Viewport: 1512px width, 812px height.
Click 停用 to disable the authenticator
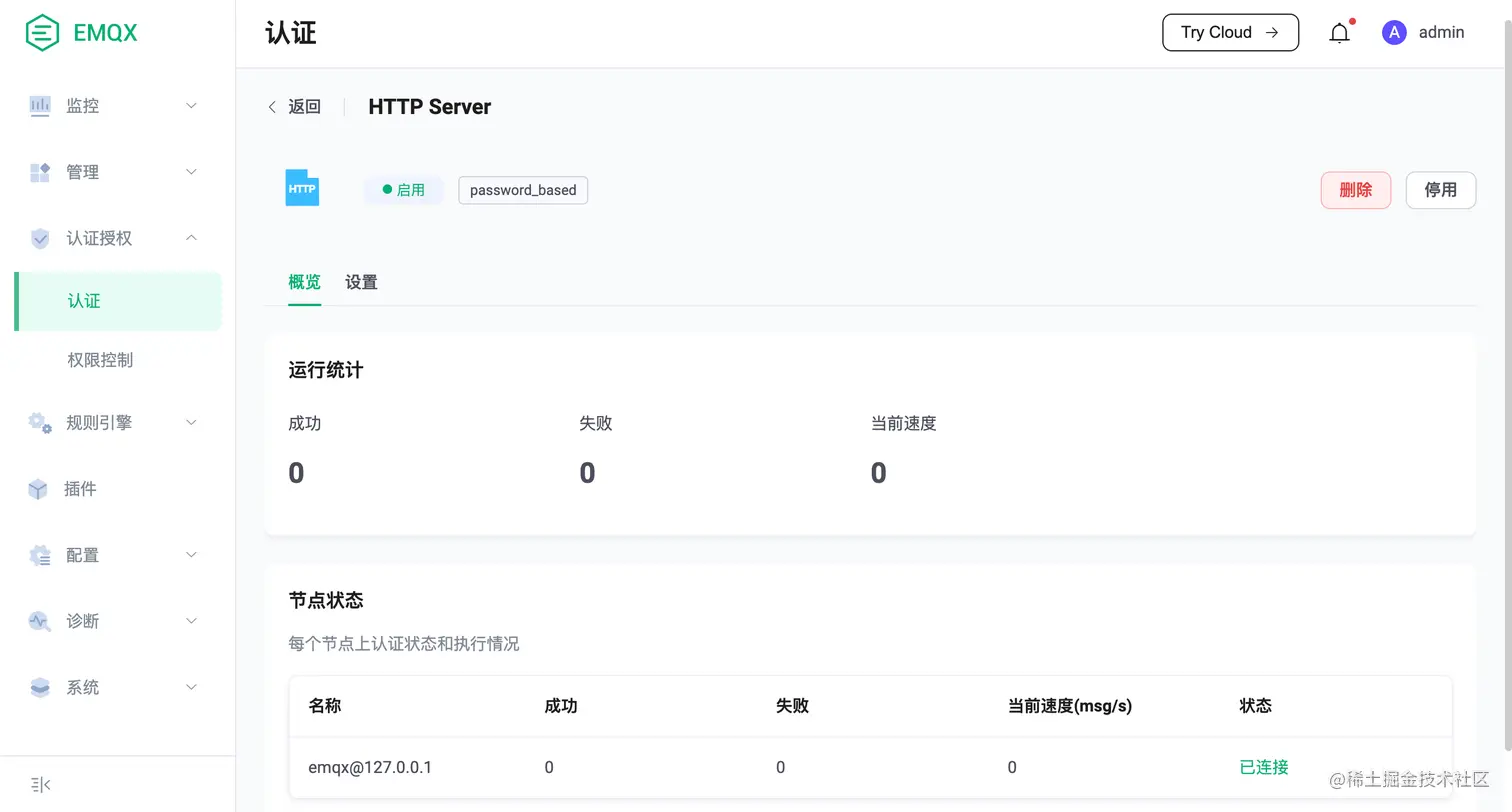coord(1441,189)
